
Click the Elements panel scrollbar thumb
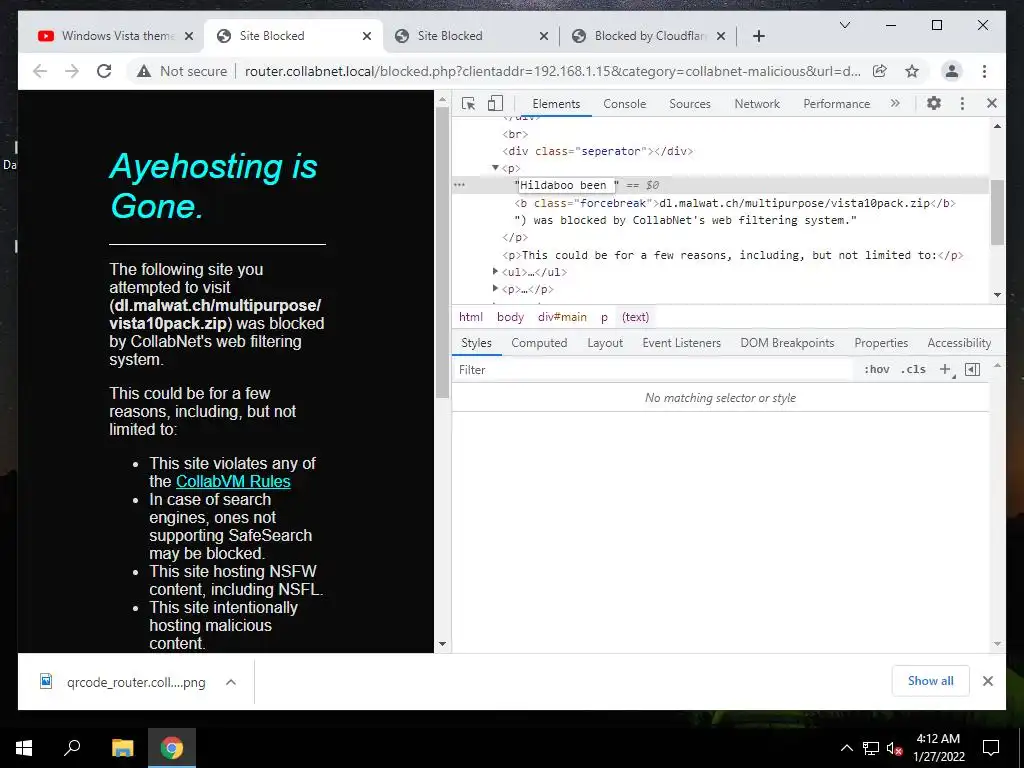pyautogui.click(x=997, y=212)
